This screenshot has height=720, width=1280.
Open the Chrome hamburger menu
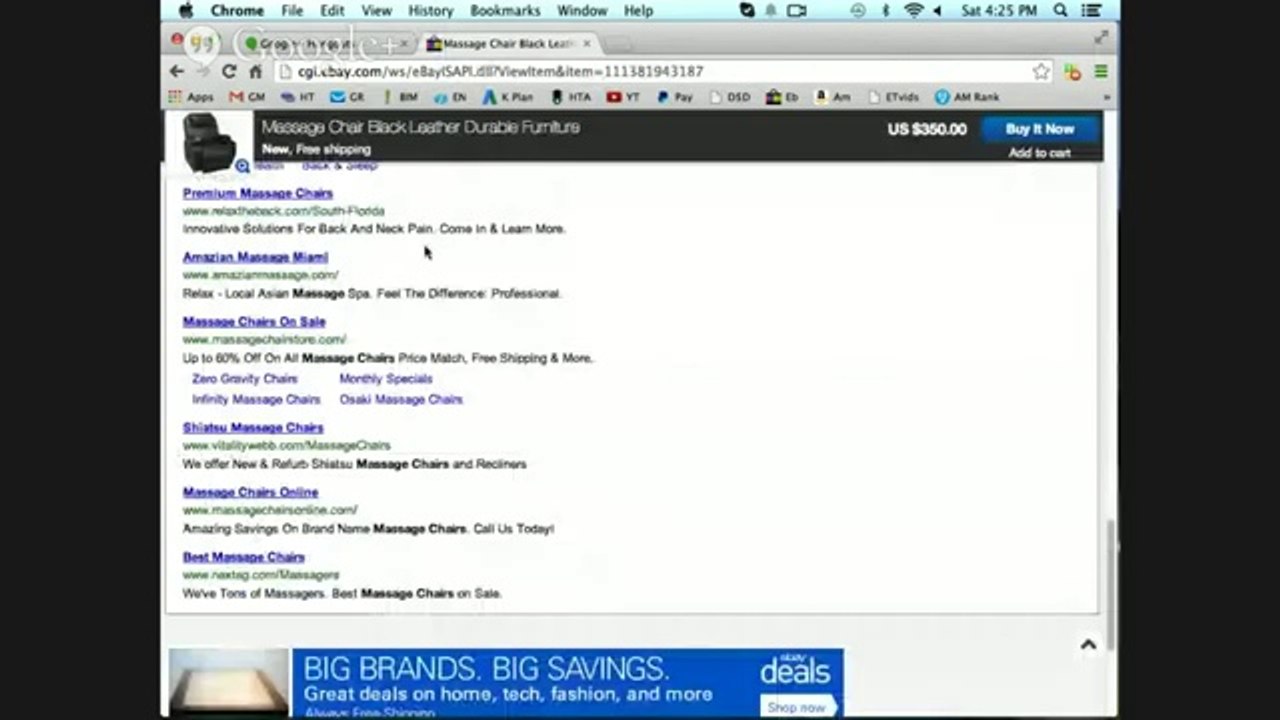tap(1101, 72)
